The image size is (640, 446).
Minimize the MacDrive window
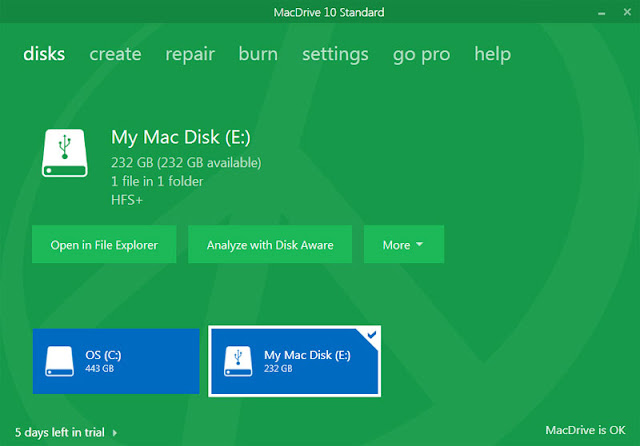[601, 13]
